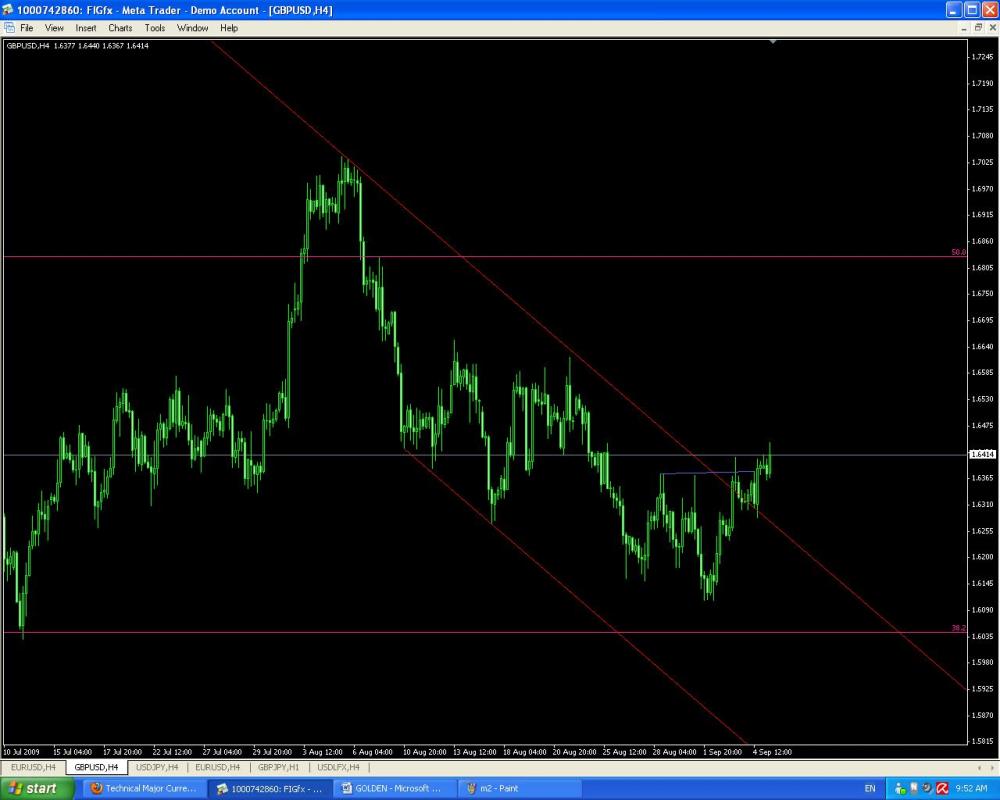
Task: Click the MetaTrader title bar application icon
Action: (x=8, y=10)
